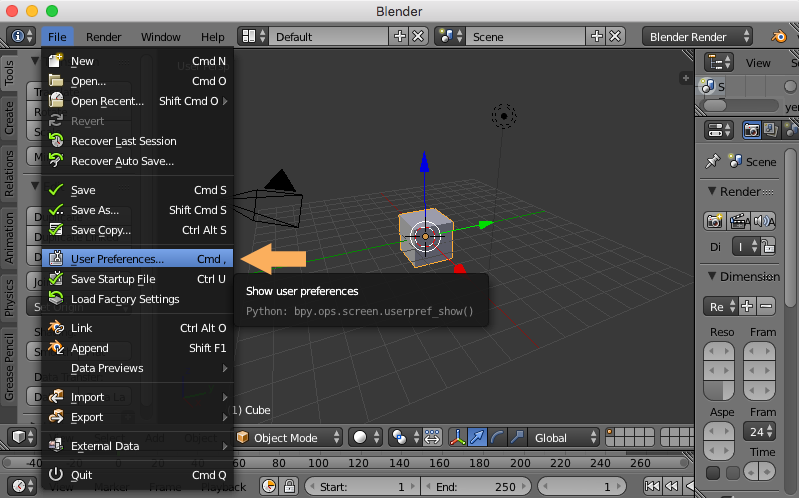Image resolution: width=799 pixels, height=498 pixels.
Task: Select the Render properties camera tab
Action: click(x=752, y=129)
